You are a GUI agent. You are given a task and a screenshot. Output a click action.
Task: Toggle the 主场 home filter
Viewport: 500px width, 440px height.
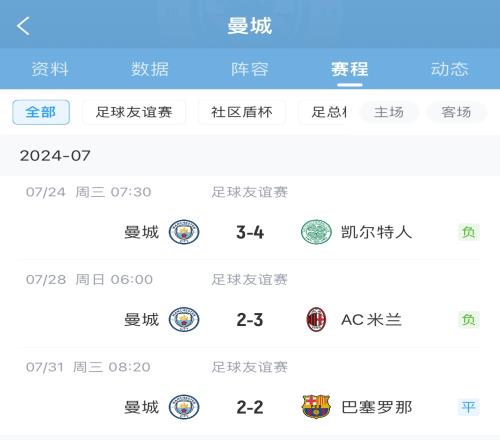pos(389,112)
